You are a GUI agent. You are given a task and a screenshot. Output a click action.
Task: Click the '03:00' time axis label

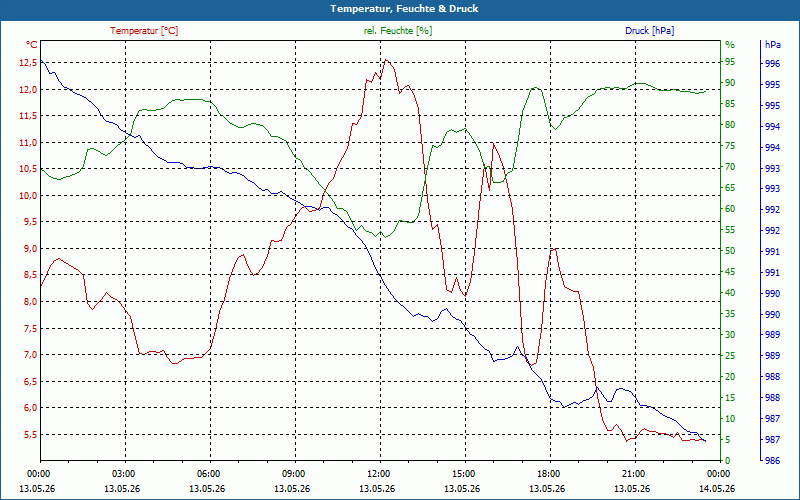coord(123,474)
